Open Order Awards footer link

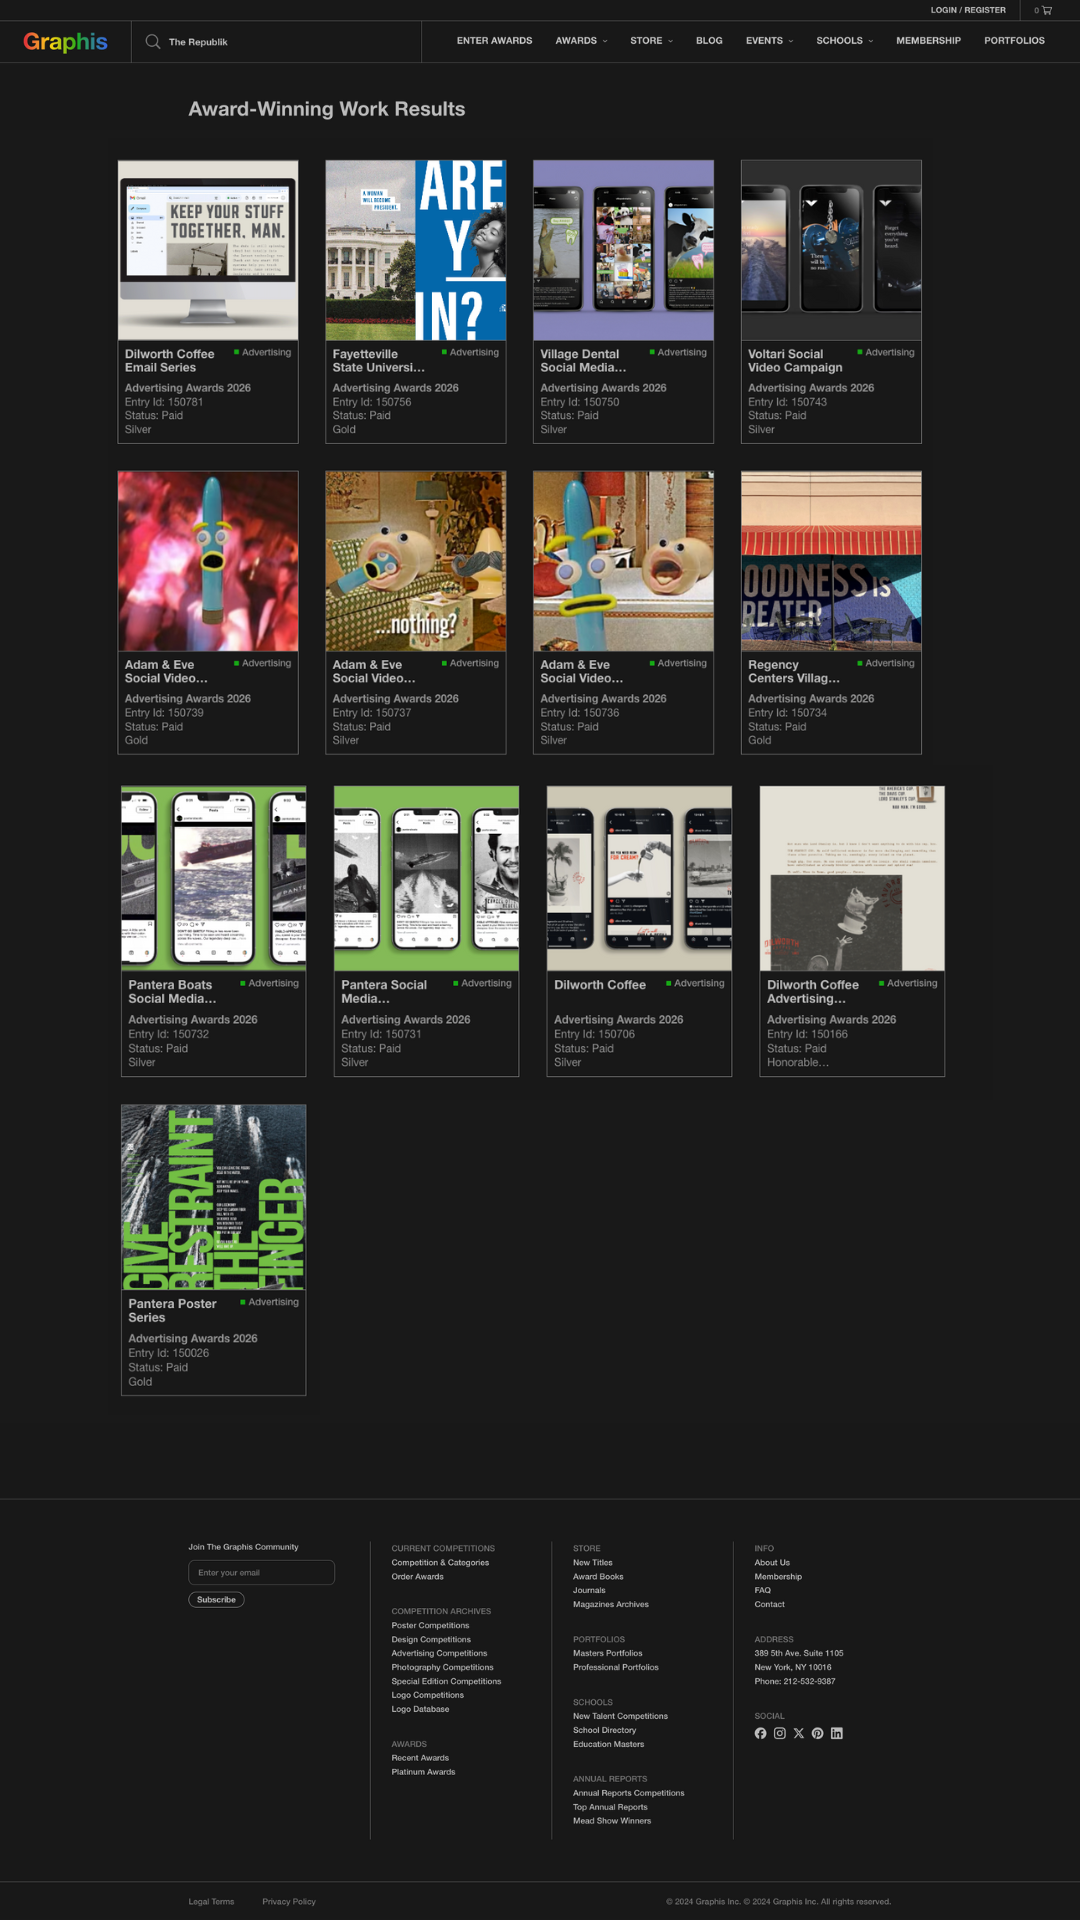(x=417, y=1576)
